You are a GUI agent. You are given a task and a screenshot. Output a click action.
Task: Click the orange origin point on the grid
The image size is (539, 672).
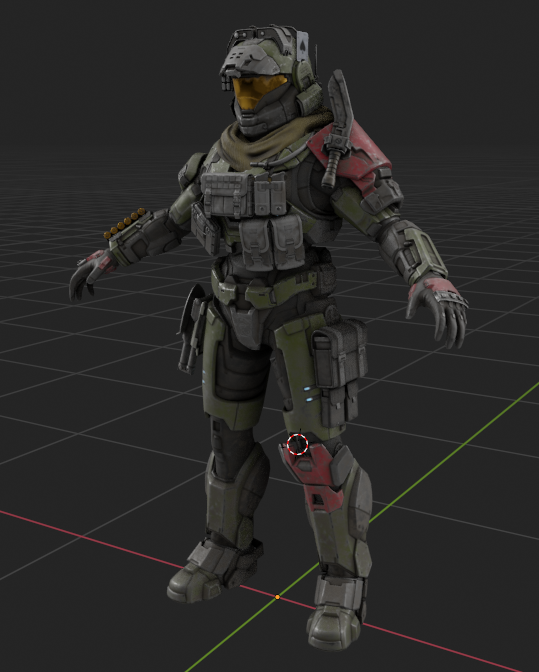pos(278,597)
